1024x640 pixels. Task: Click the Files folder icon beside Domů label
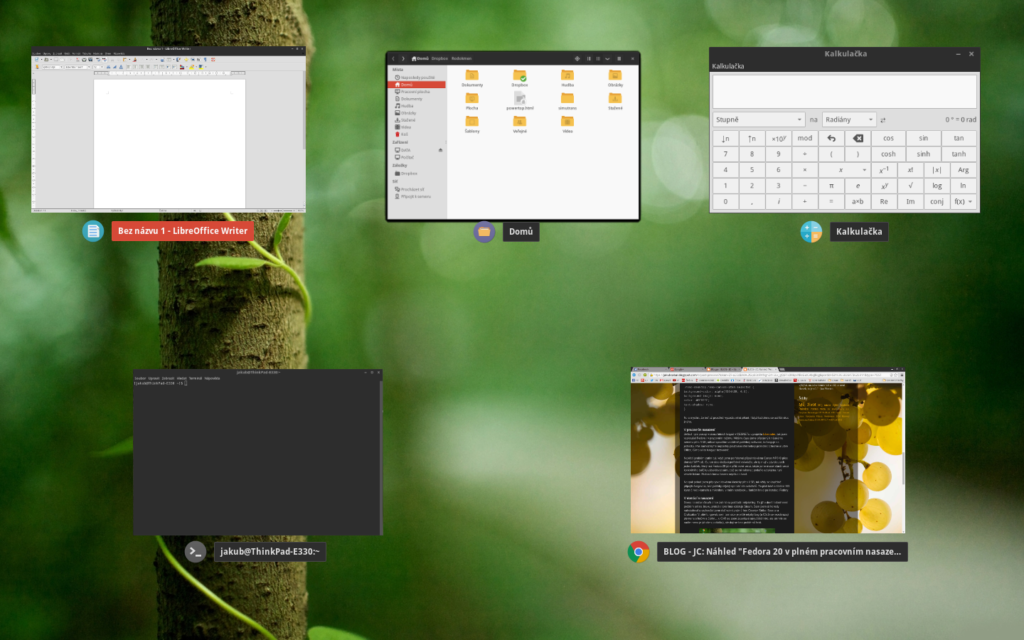pos(484,232)
